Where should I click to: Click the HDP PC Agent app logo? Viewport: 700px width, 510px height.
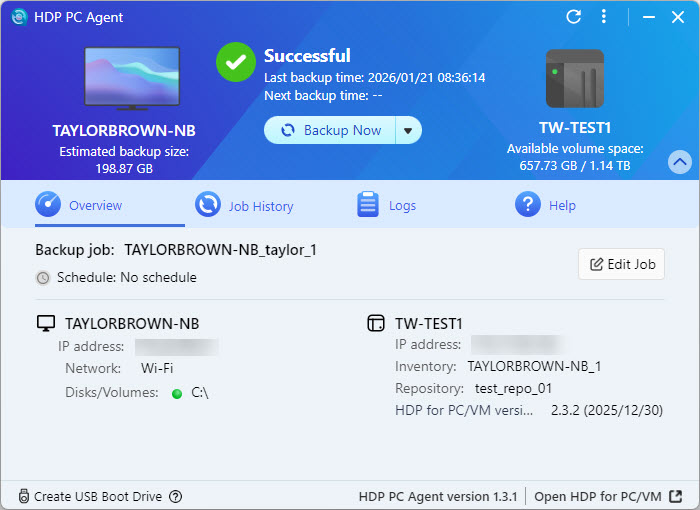click(18, 17)
